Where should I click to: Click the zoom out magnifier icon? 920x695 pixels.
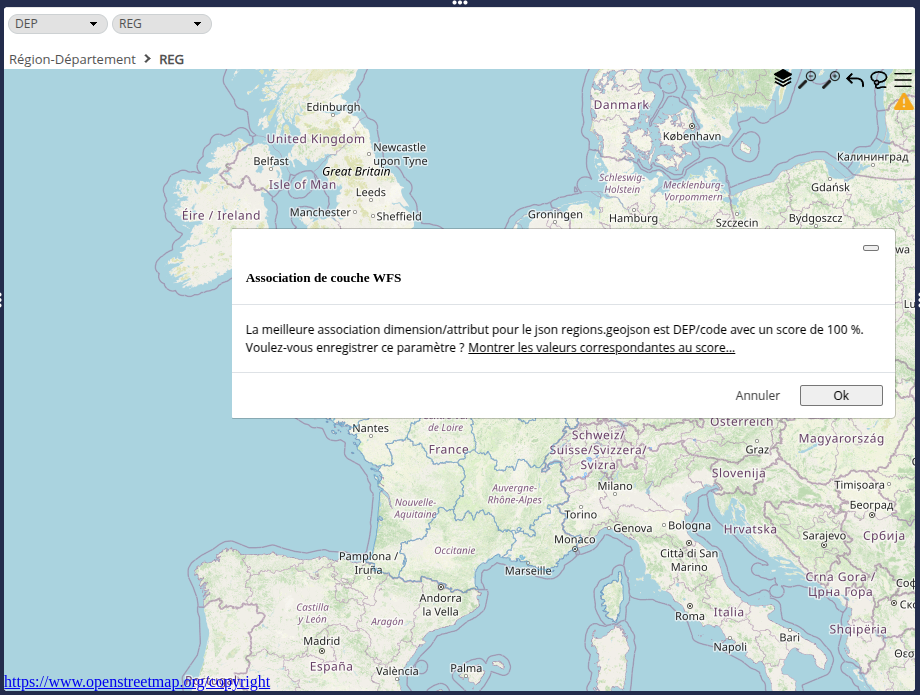tap(807, 80)
